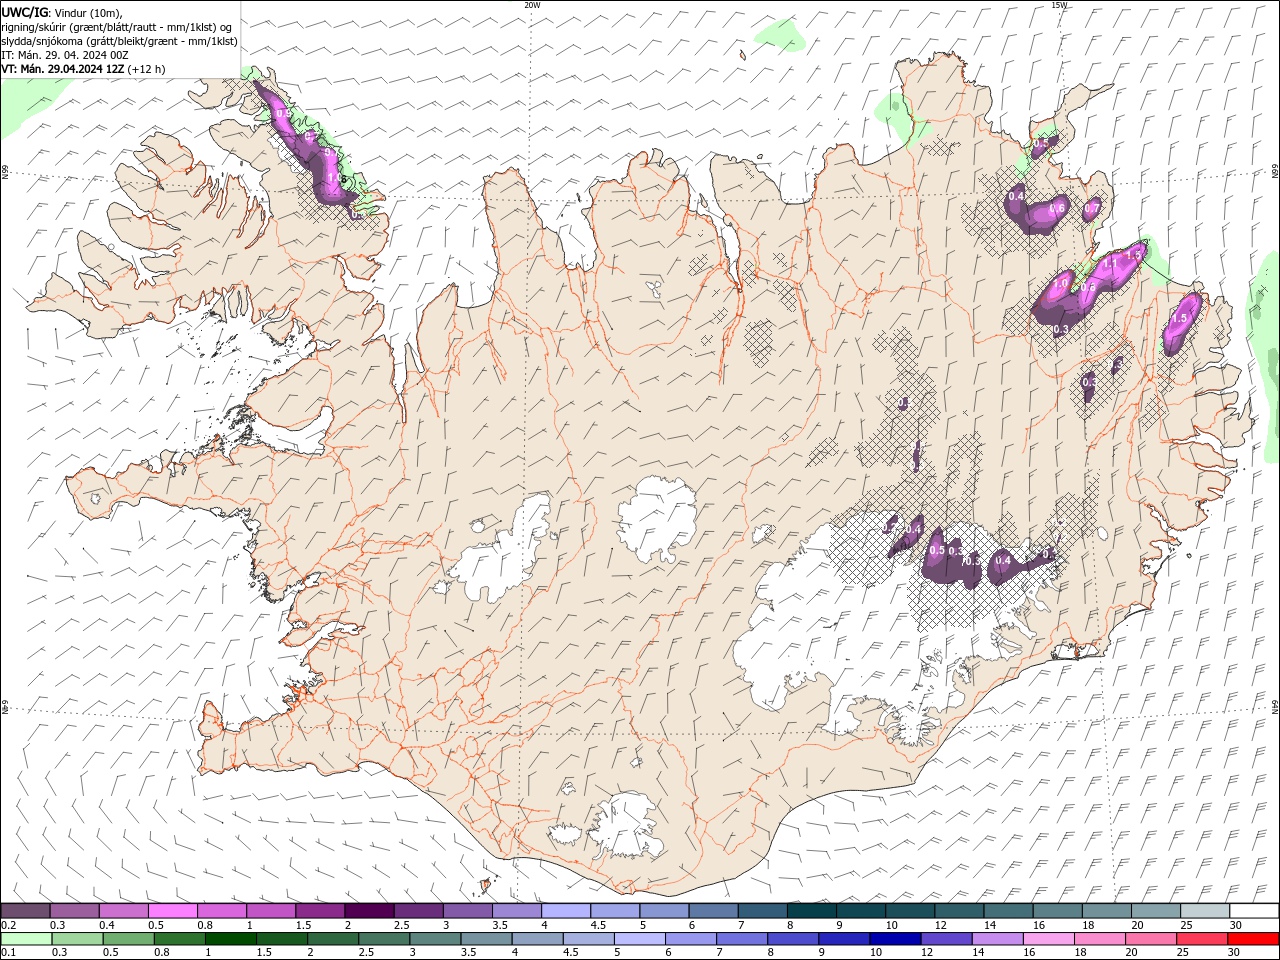Click the '1.6' value on the Westfjords purple band
Screen dimensions: 1280x960
click(x=337, y=180)
